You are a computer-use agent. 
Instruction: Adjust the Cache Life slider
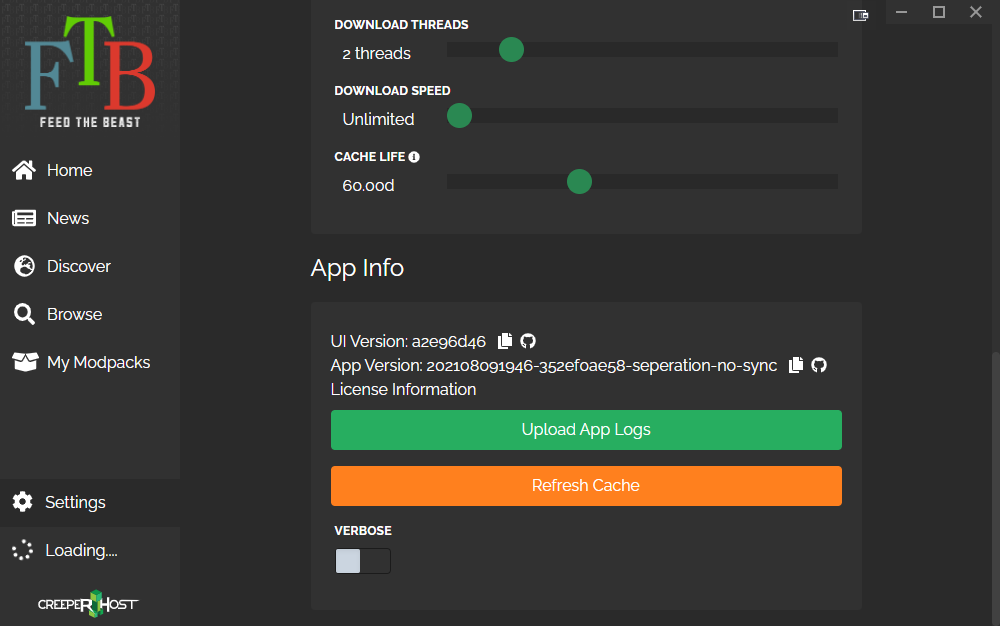click(x=579, y=181)
